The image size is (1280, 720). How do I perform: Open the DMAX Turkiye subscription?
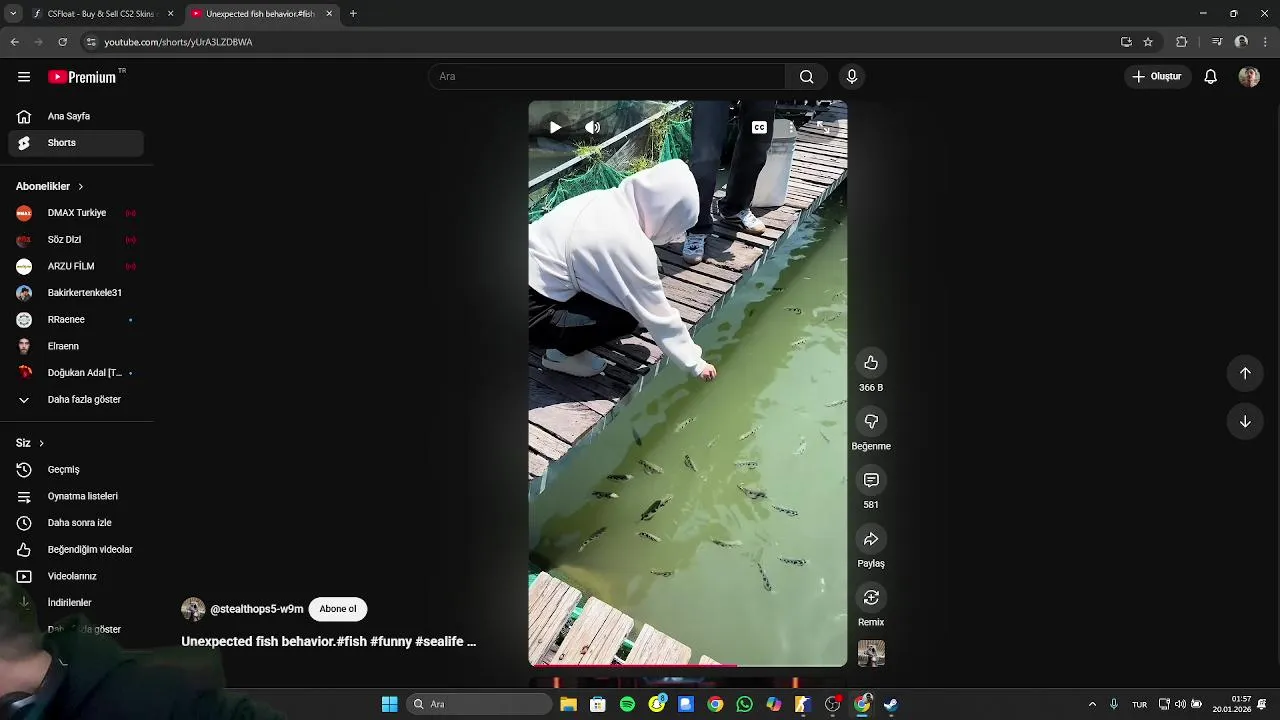tap(76, 213)
